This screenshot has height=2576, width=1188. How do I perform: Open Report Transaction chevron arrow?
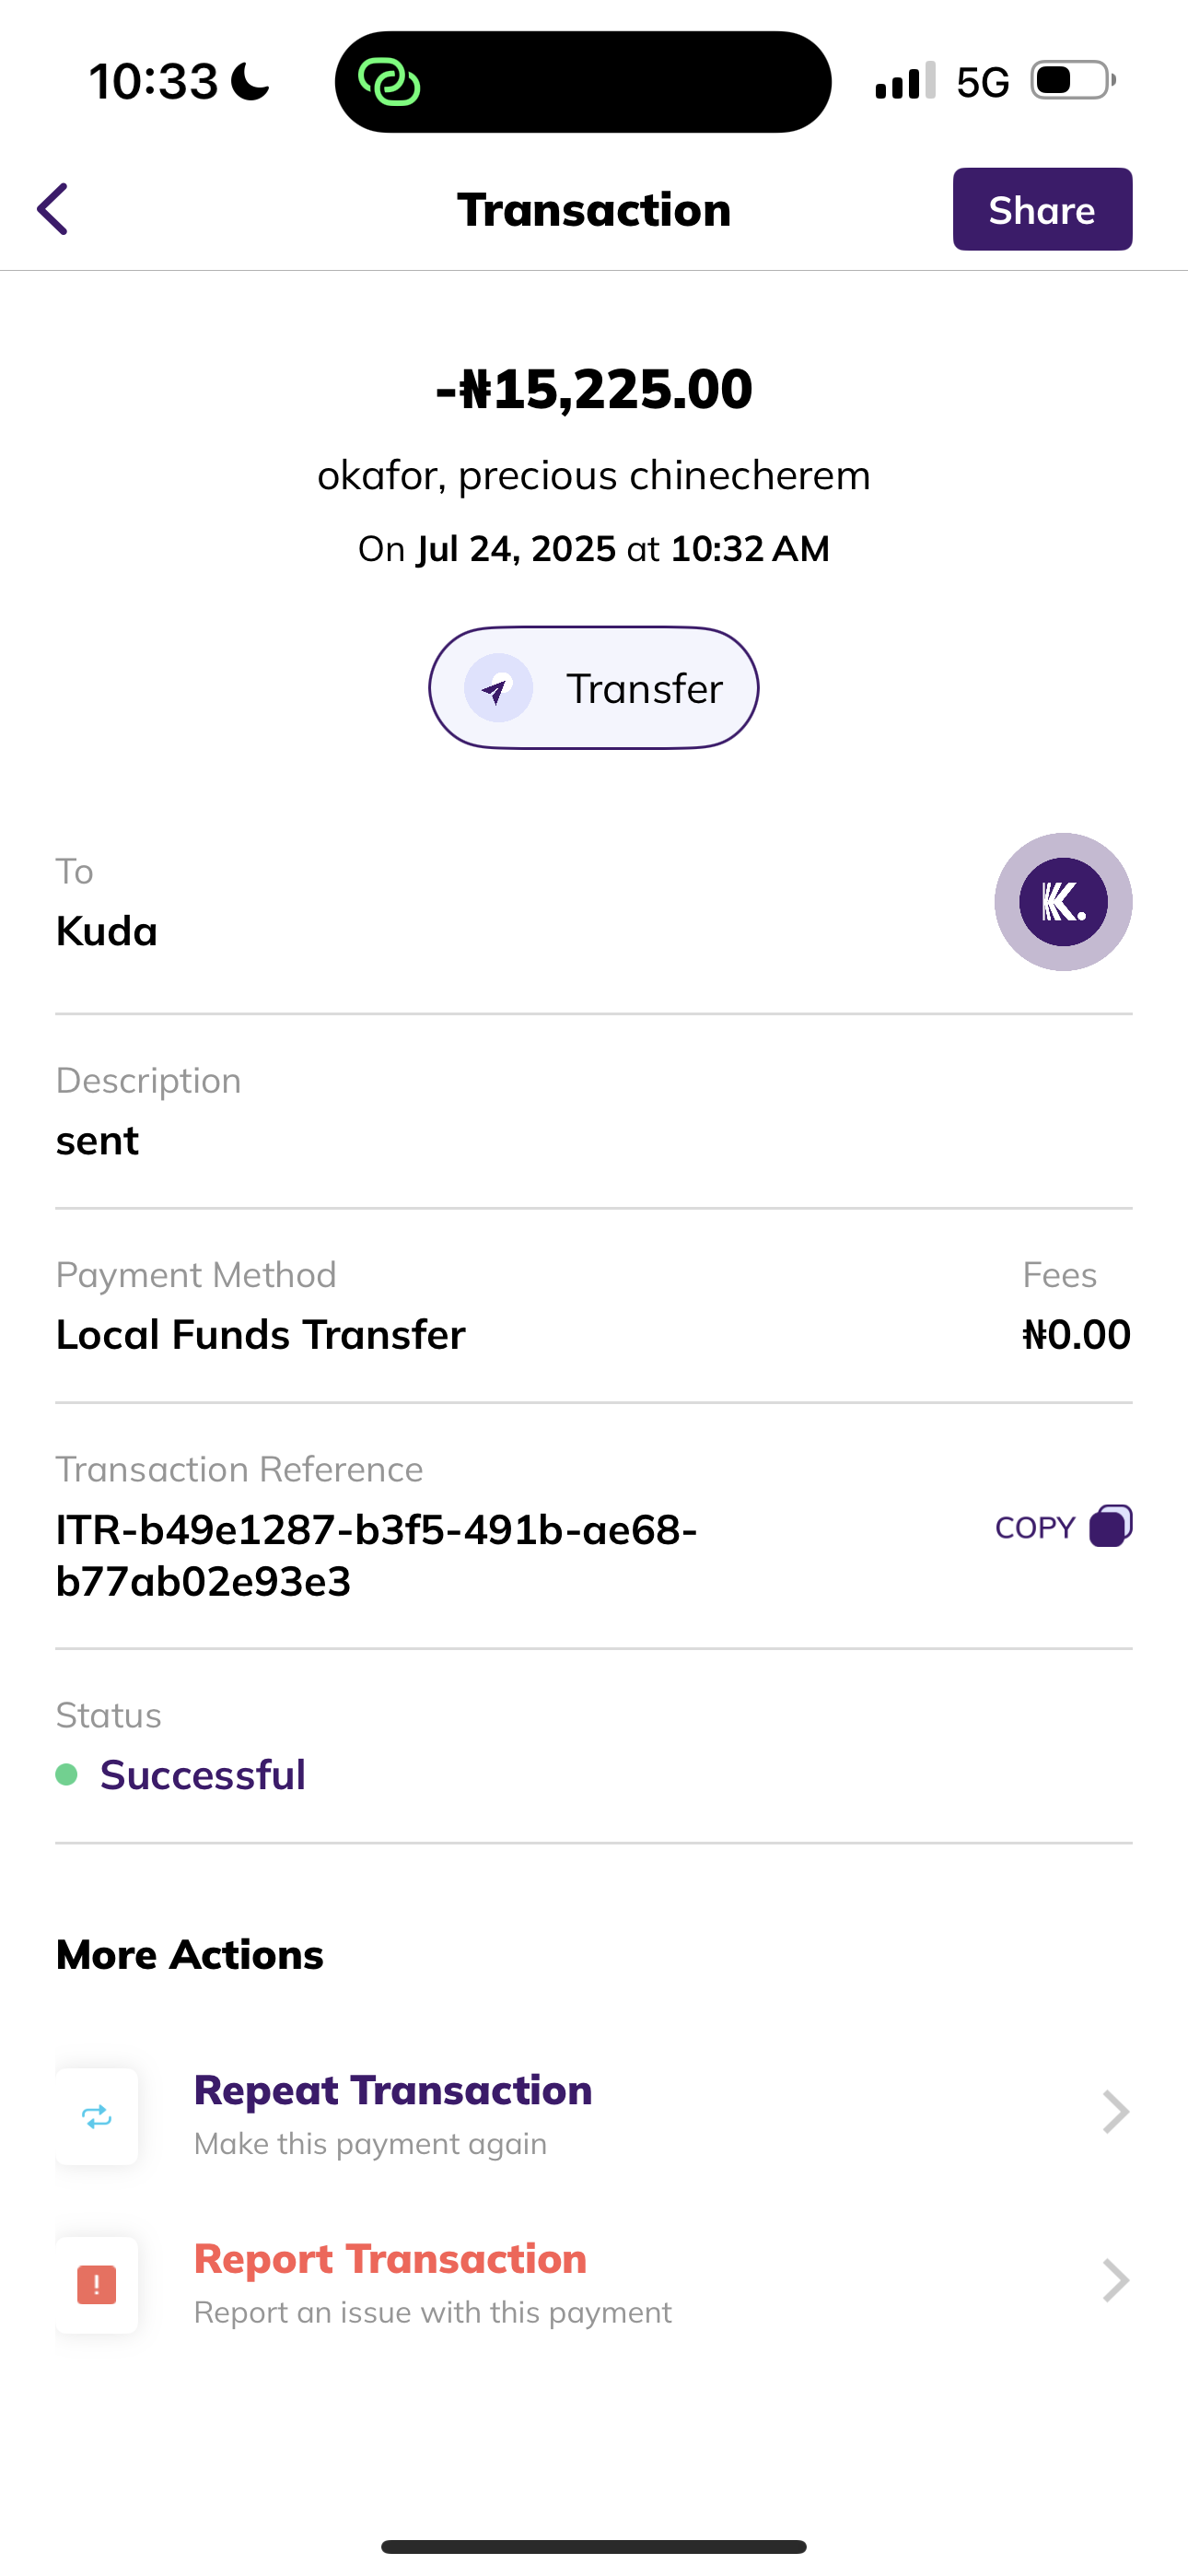[1115, 2281]
